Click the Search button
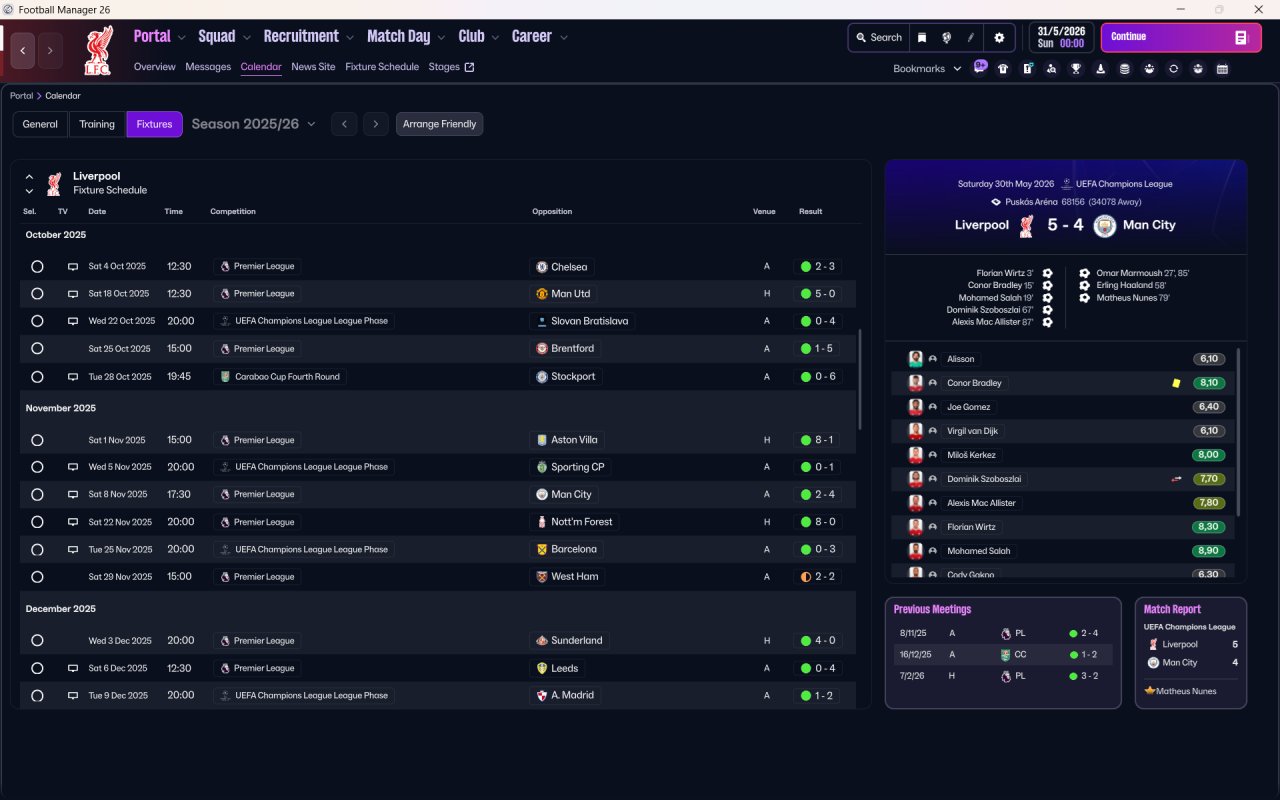This screenshot has width=1280, height=800. 879,38
